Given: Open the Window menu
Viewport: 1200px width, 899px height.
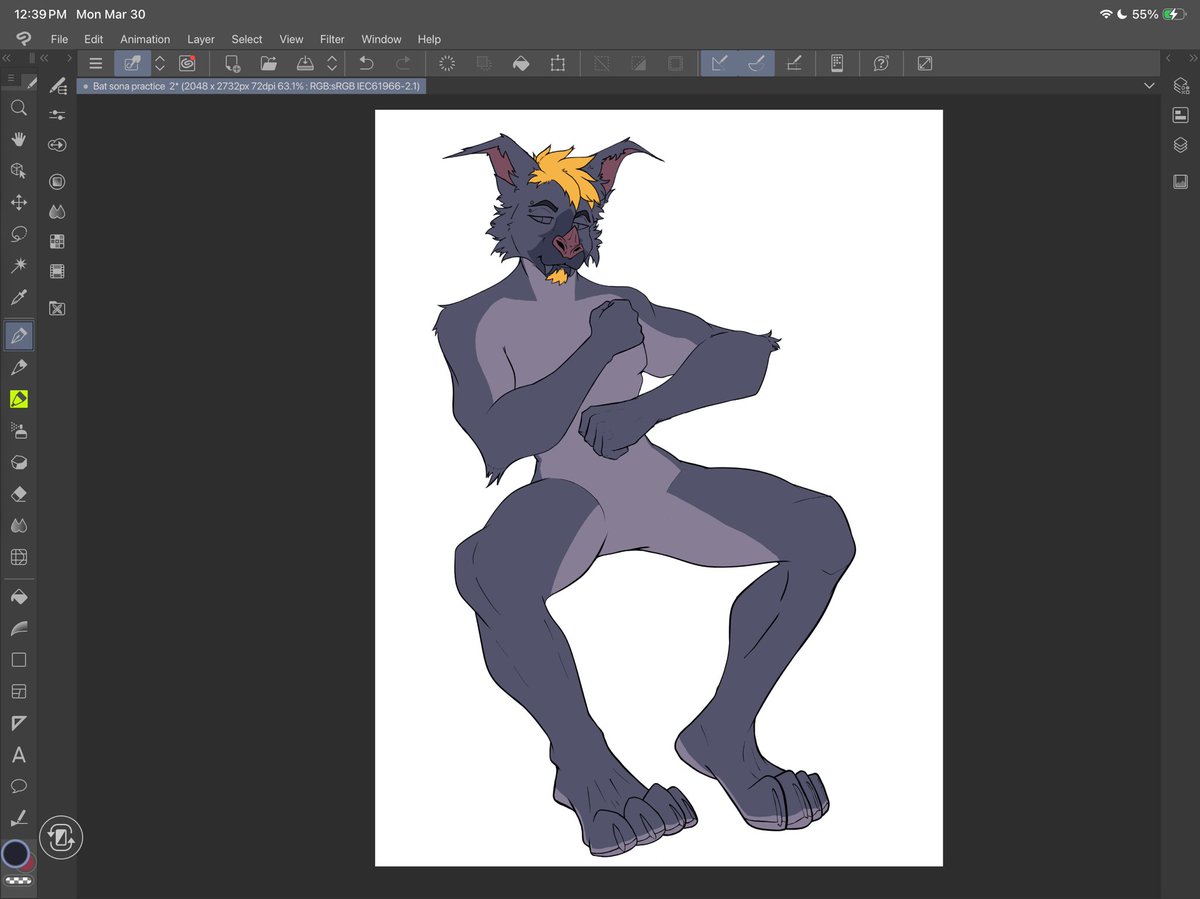Looking at the screenshot, I should click(381, 39).
